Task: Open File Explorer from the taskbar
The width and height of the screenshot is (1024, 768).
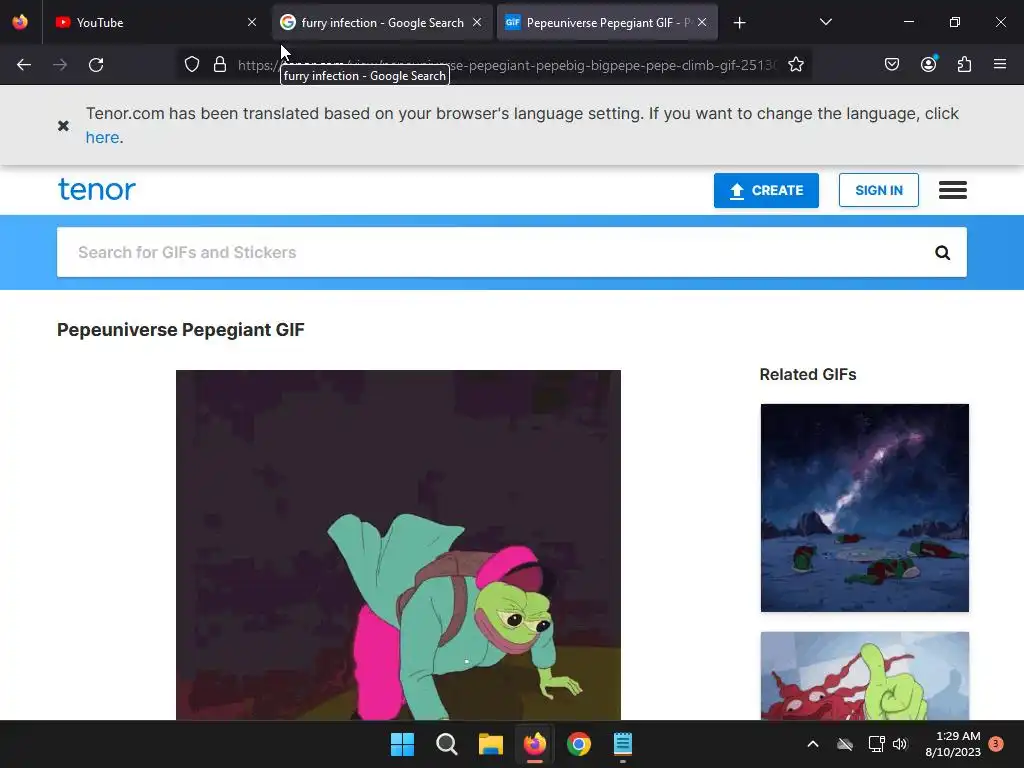Action: tap(490, 744)
